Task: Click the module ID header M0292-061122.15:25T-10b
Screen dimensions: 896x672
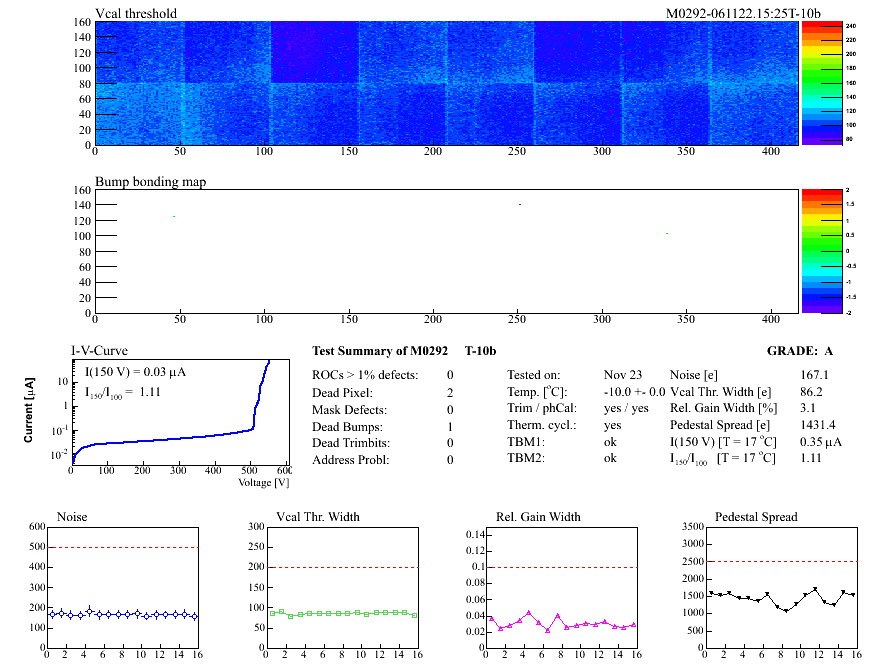Action: [743, 14]
